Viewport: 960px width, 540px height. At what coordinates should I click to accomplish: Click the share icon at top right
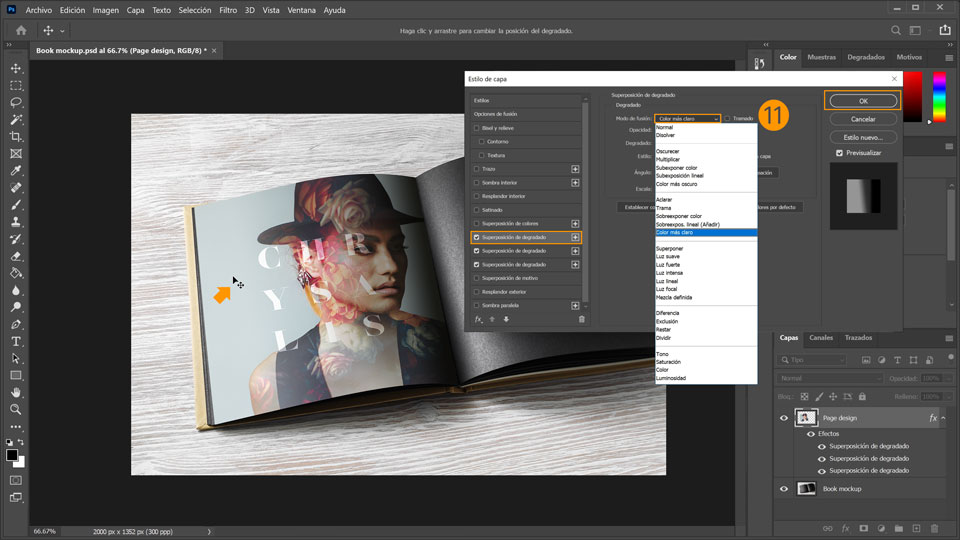945,30
